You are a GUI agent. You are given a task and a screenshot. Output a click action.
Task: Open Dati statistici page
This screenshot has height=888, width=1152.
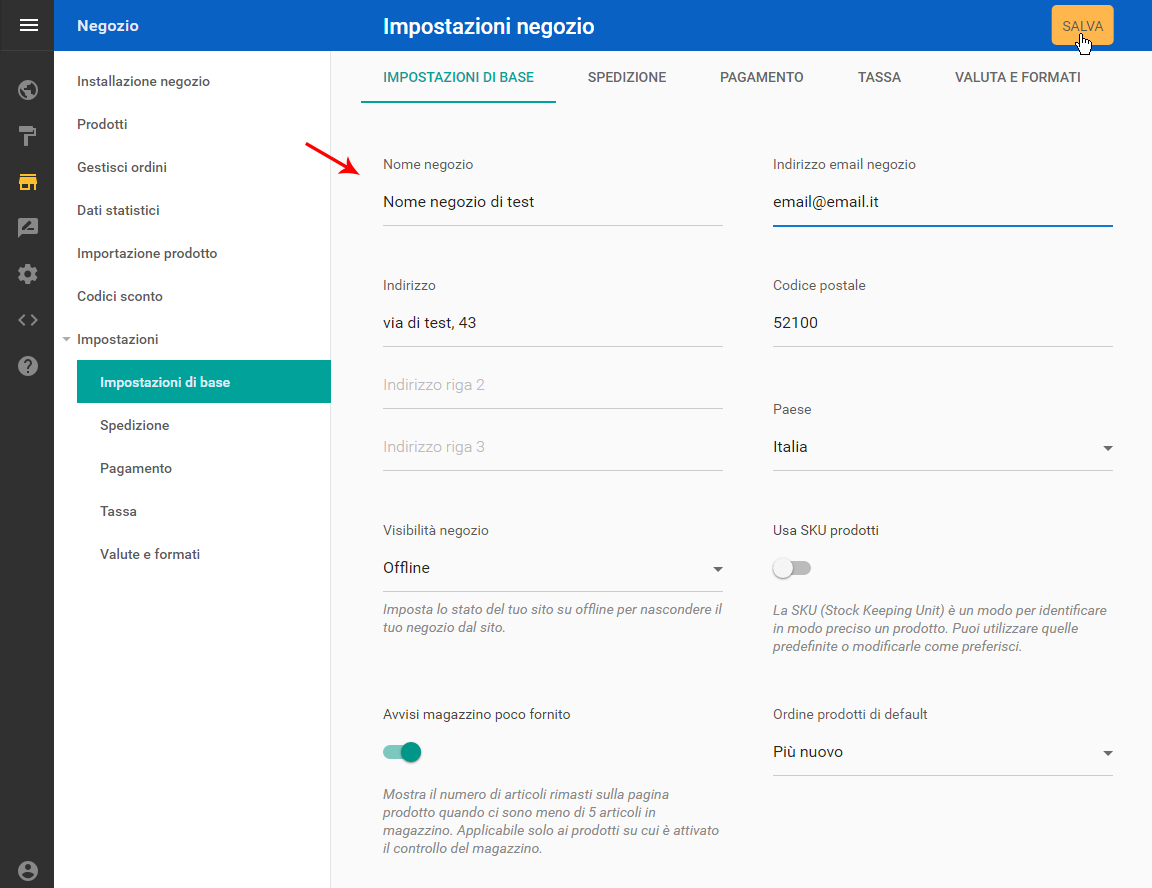118,210
